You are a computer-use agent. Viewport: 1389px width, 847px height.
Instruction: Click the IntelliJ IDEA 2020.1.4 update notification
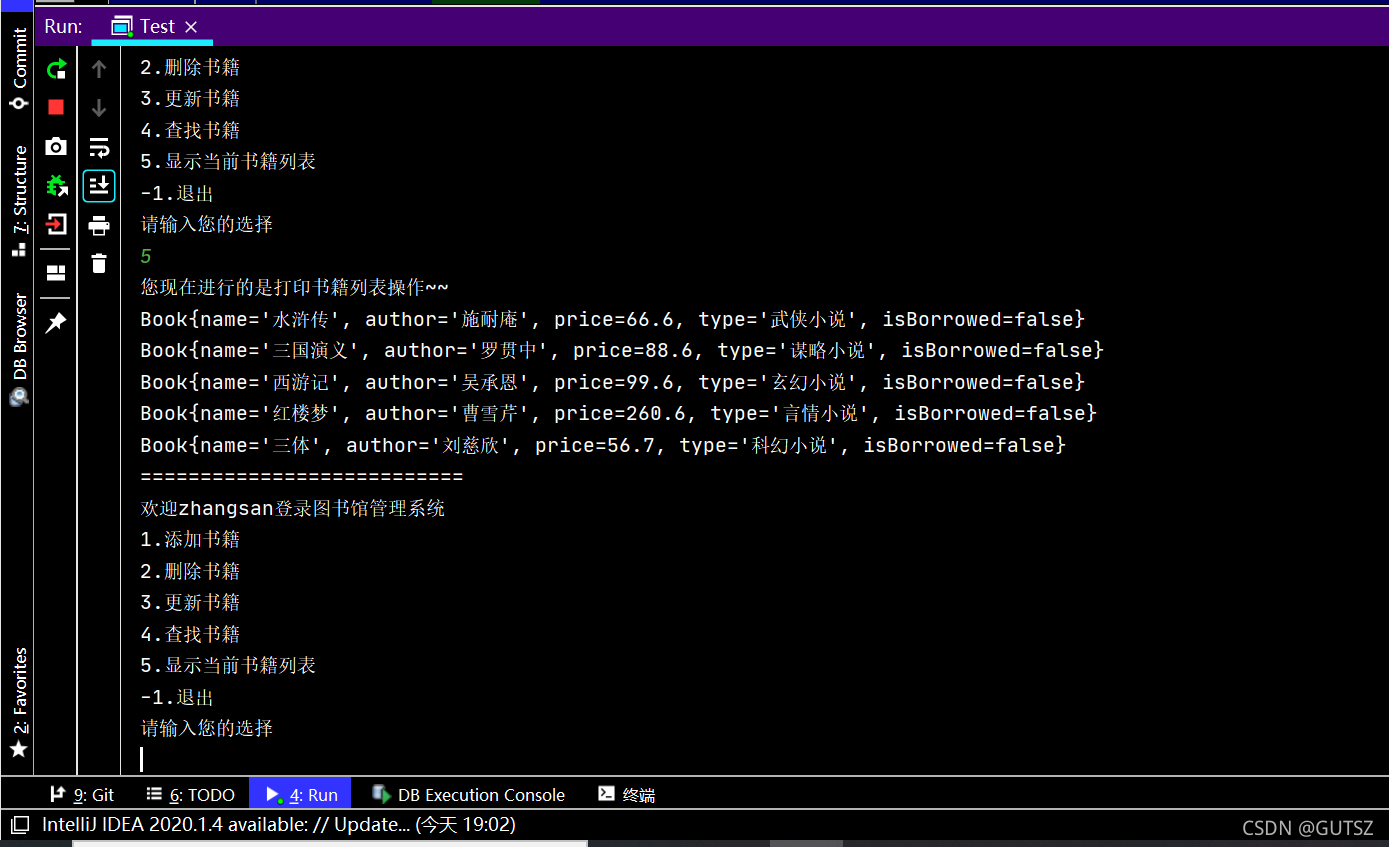coord(278,825)
